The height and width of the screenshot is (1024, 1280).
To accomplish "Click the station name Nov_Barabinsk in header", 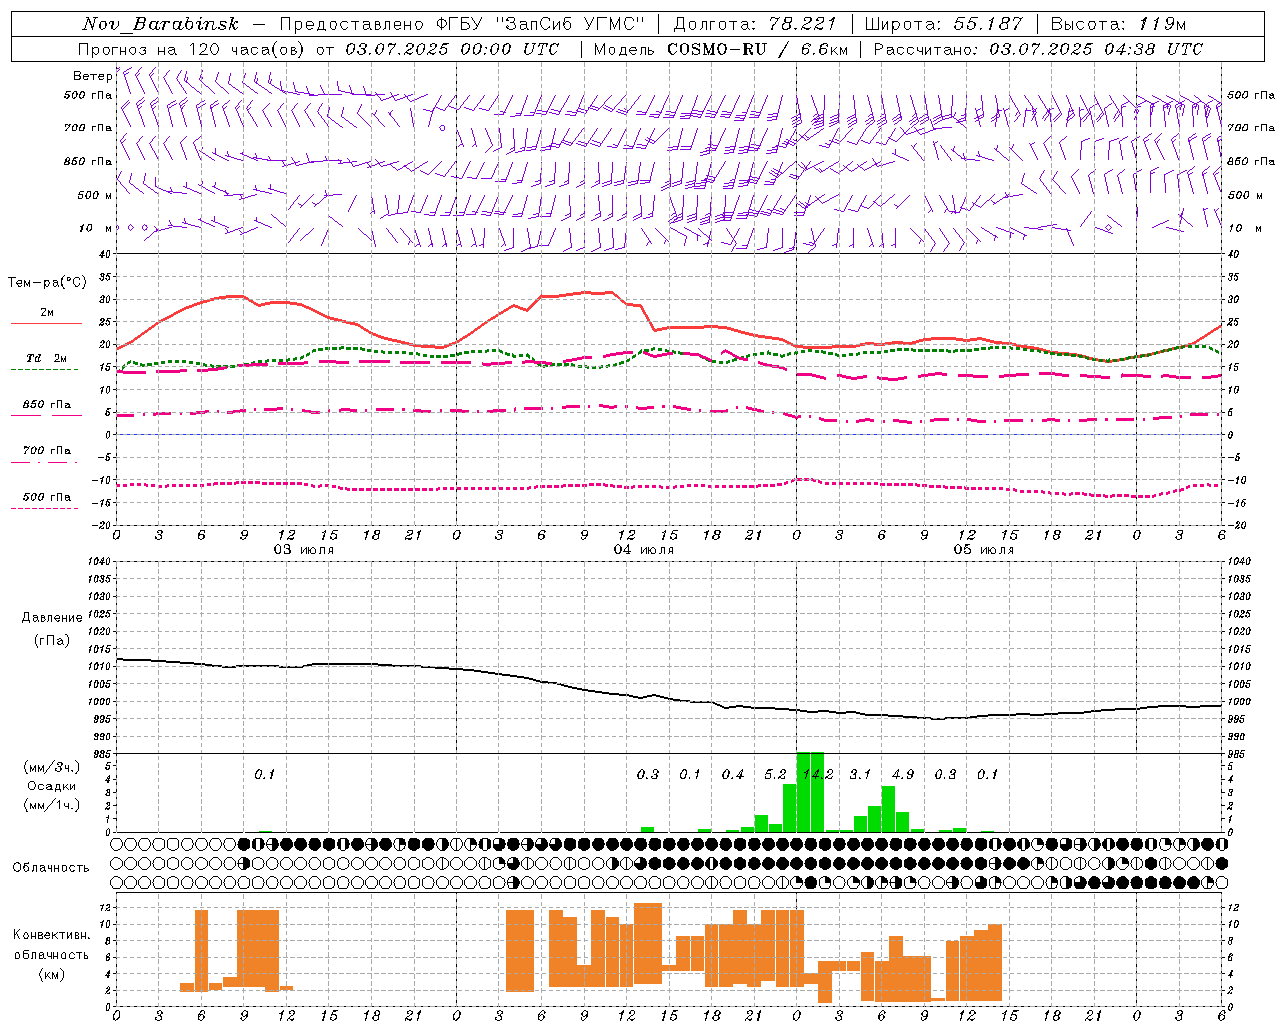I will click(161, 24).
